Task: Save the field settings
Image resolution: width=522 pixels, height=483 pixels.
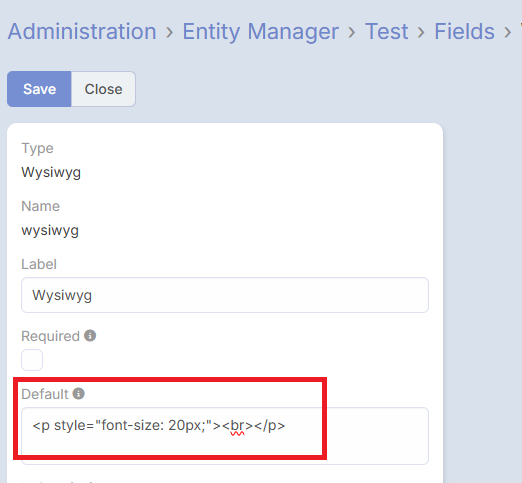Action: pos(39,89)
